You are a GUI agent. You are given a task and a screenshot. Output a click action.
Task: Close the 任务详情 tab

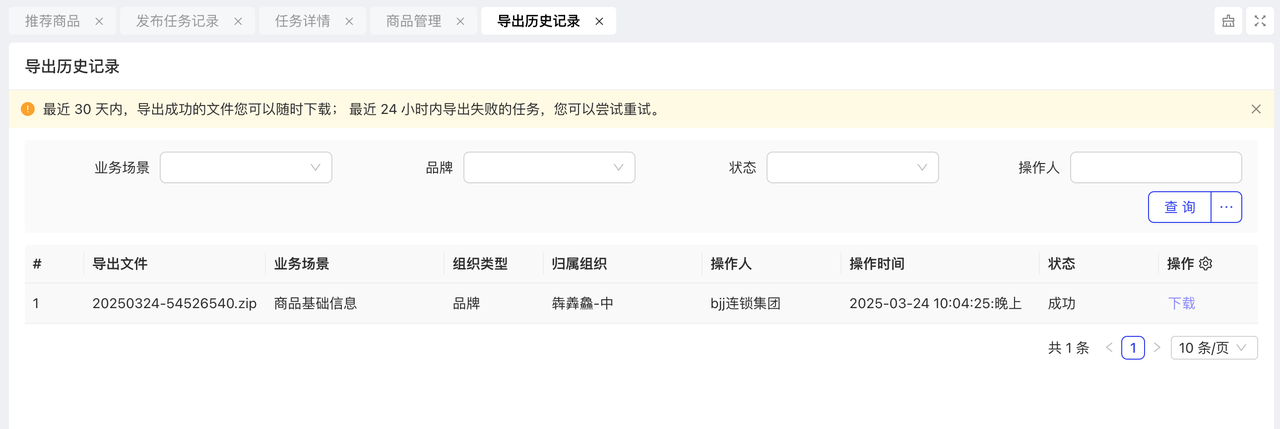[348, 21]
